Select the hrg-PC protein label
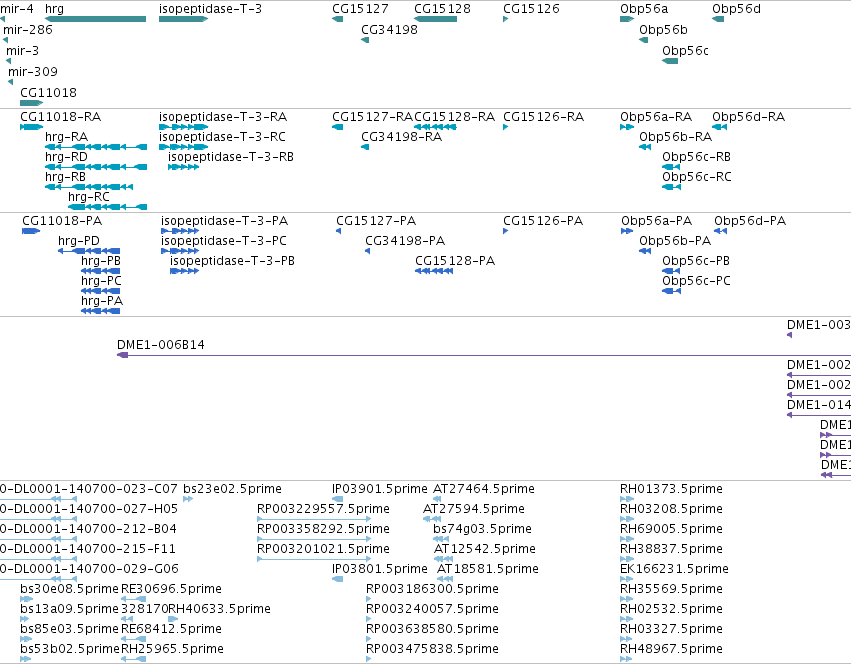Screen dimensions: 851x664 click(x=101, y=281)
